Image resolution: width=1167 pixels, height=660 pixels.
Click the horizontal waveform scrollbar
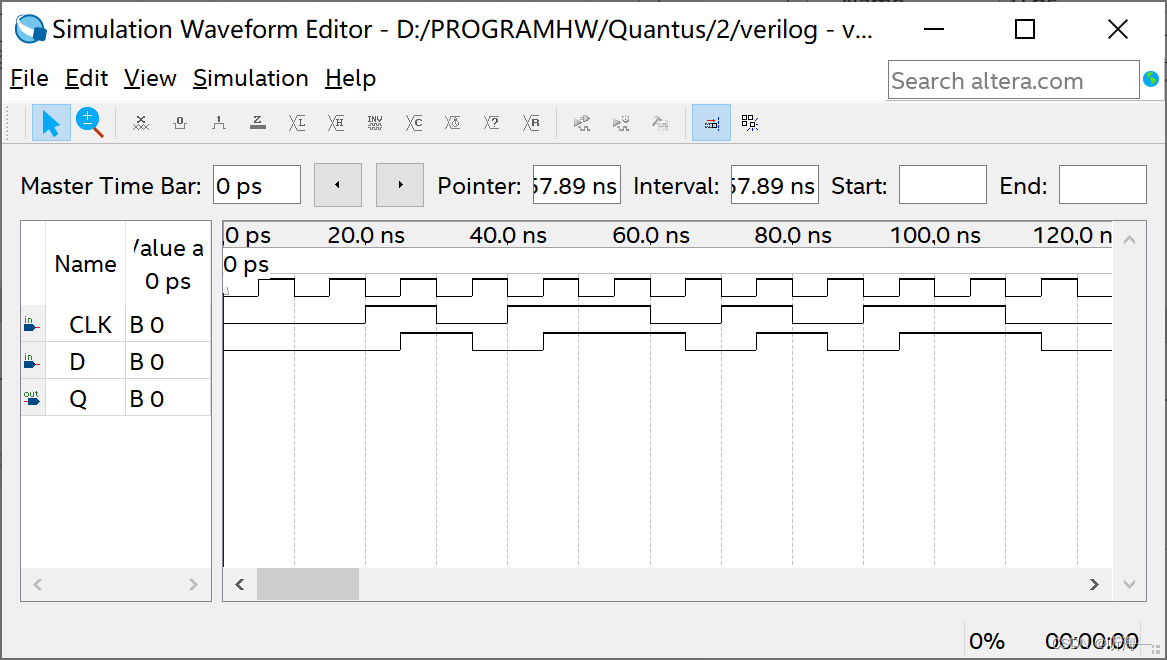[307, 583]
